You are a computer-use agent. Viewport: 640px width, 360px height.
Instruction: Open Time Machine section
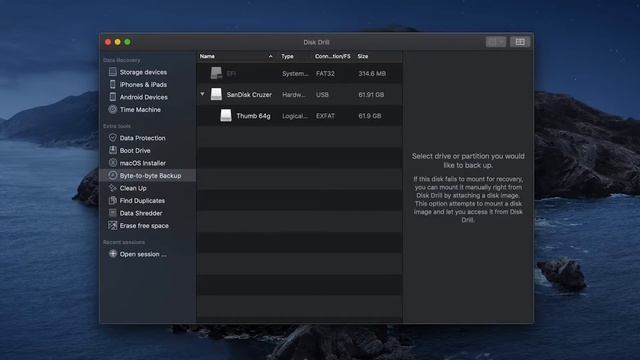coord(140,110)
